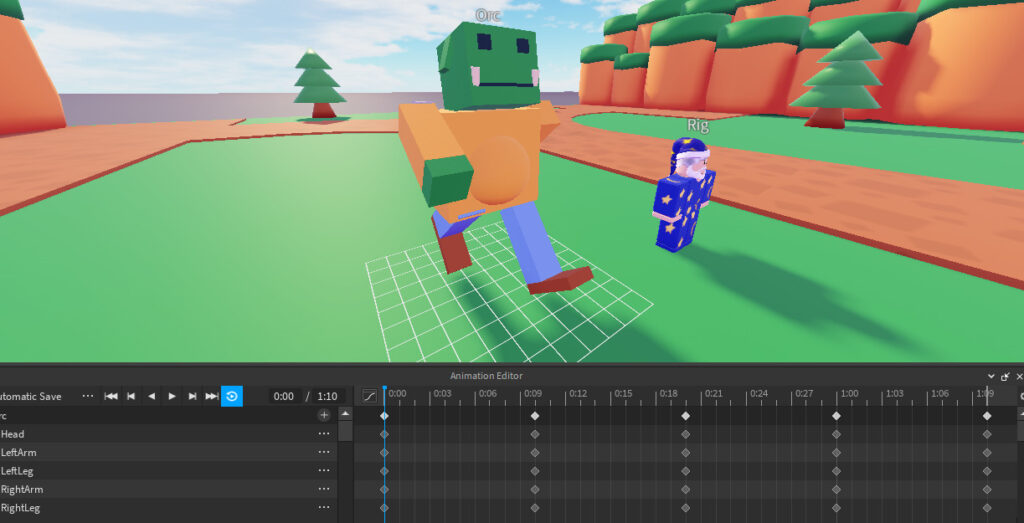Screen dimensions: 1024x523
Task: Select the LeftArm keyframe at 0:20
Action: [686, 452]
